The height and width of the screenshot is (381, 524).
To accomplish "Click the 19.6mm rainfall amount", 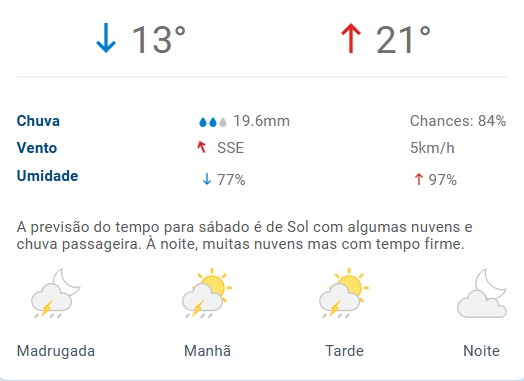I will tap(261, 121).
